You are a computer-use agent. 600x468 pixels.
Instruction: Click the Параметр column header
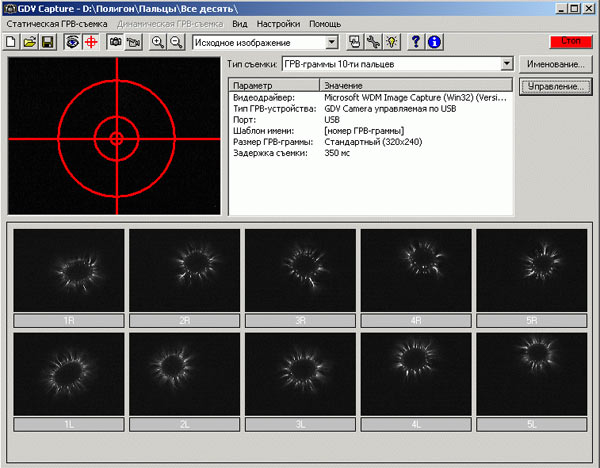click(274, 85)
